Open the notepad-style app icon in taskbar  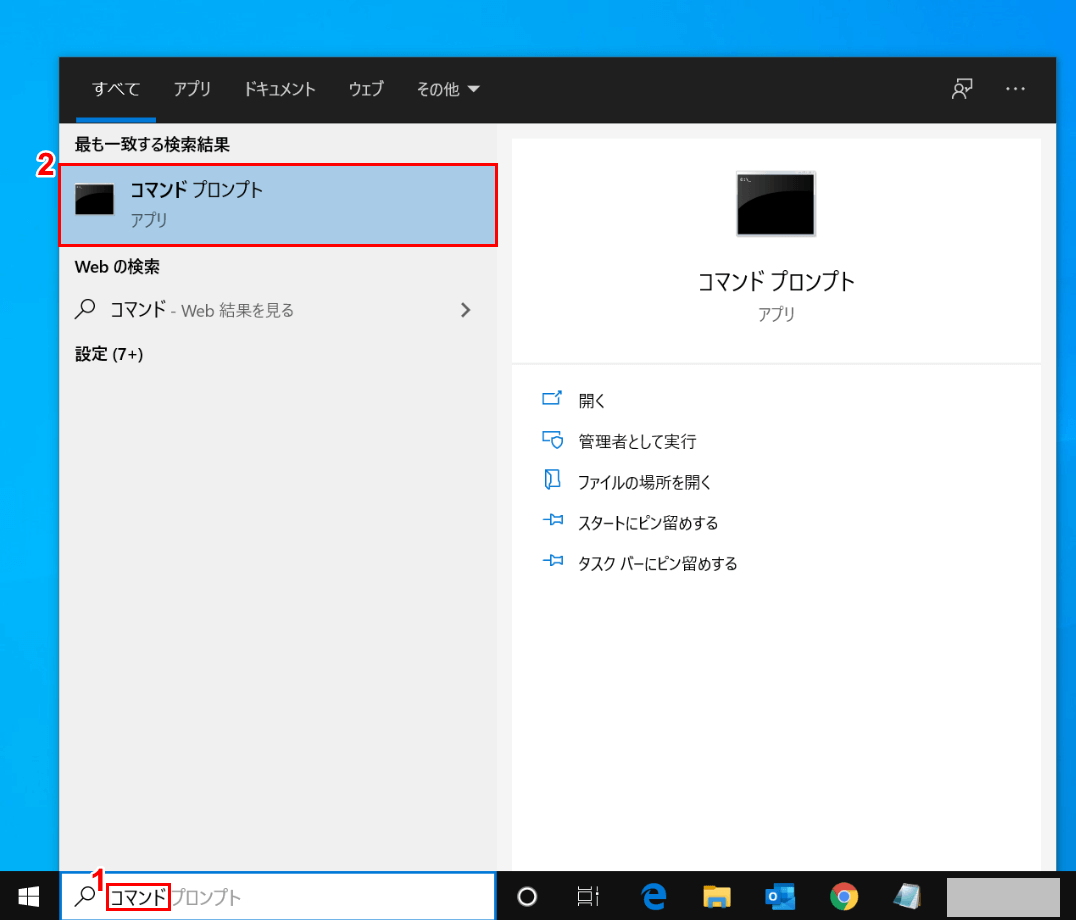pyautogui.click(x=907, y=896)
